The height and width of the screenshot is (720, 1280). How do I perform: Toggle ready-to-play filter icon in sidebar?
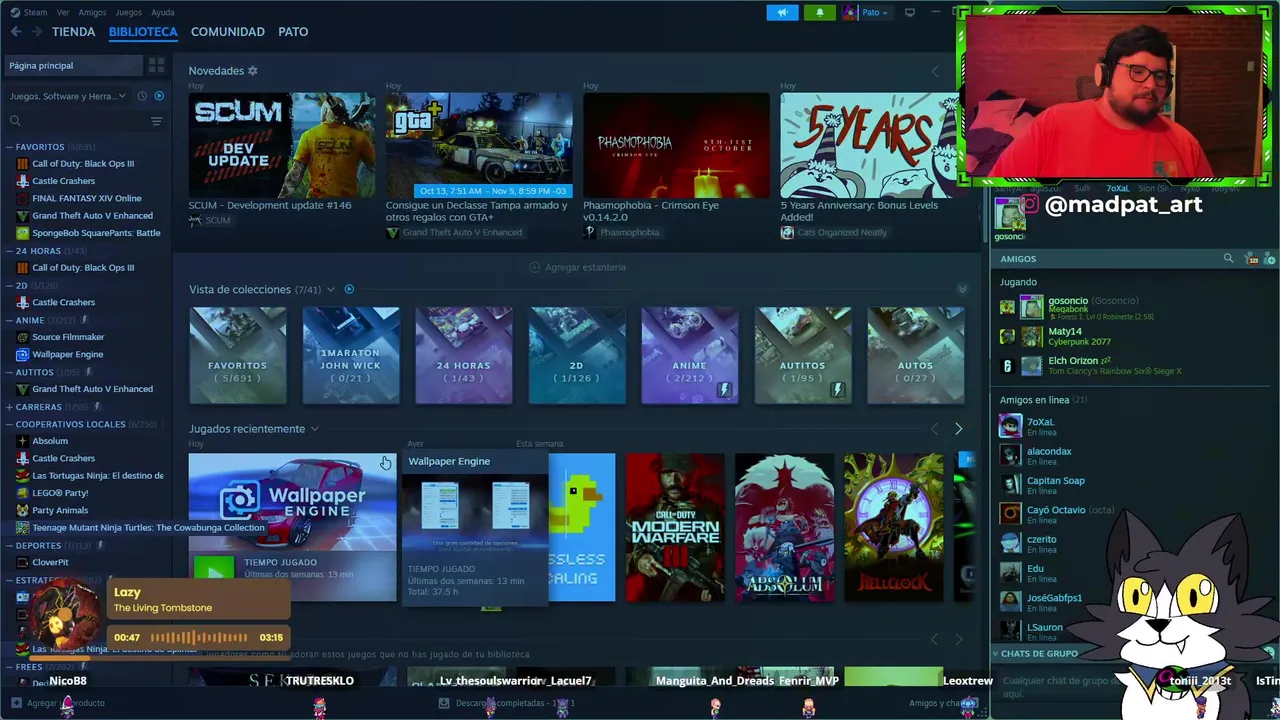(x=158, y=96)
